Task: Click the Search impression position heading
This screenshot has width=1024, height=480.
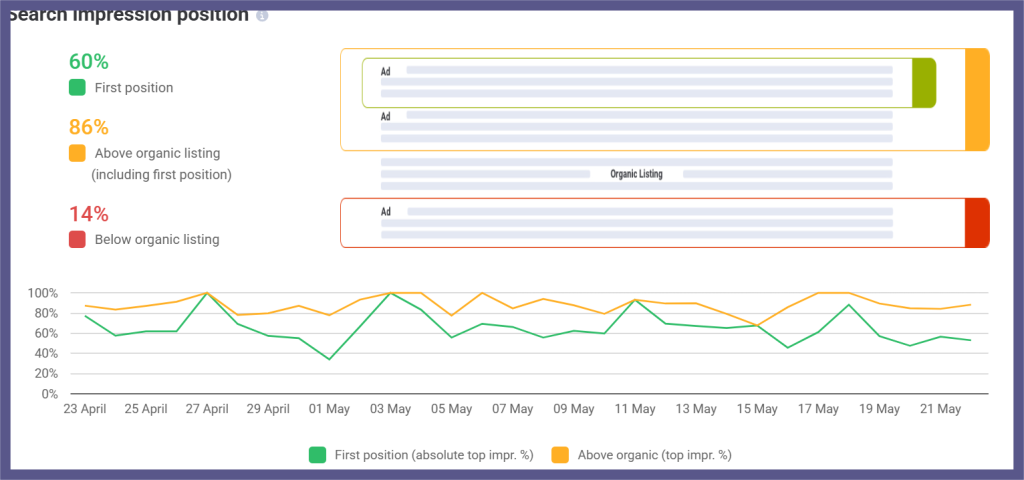Action: [x=128, y=15]
